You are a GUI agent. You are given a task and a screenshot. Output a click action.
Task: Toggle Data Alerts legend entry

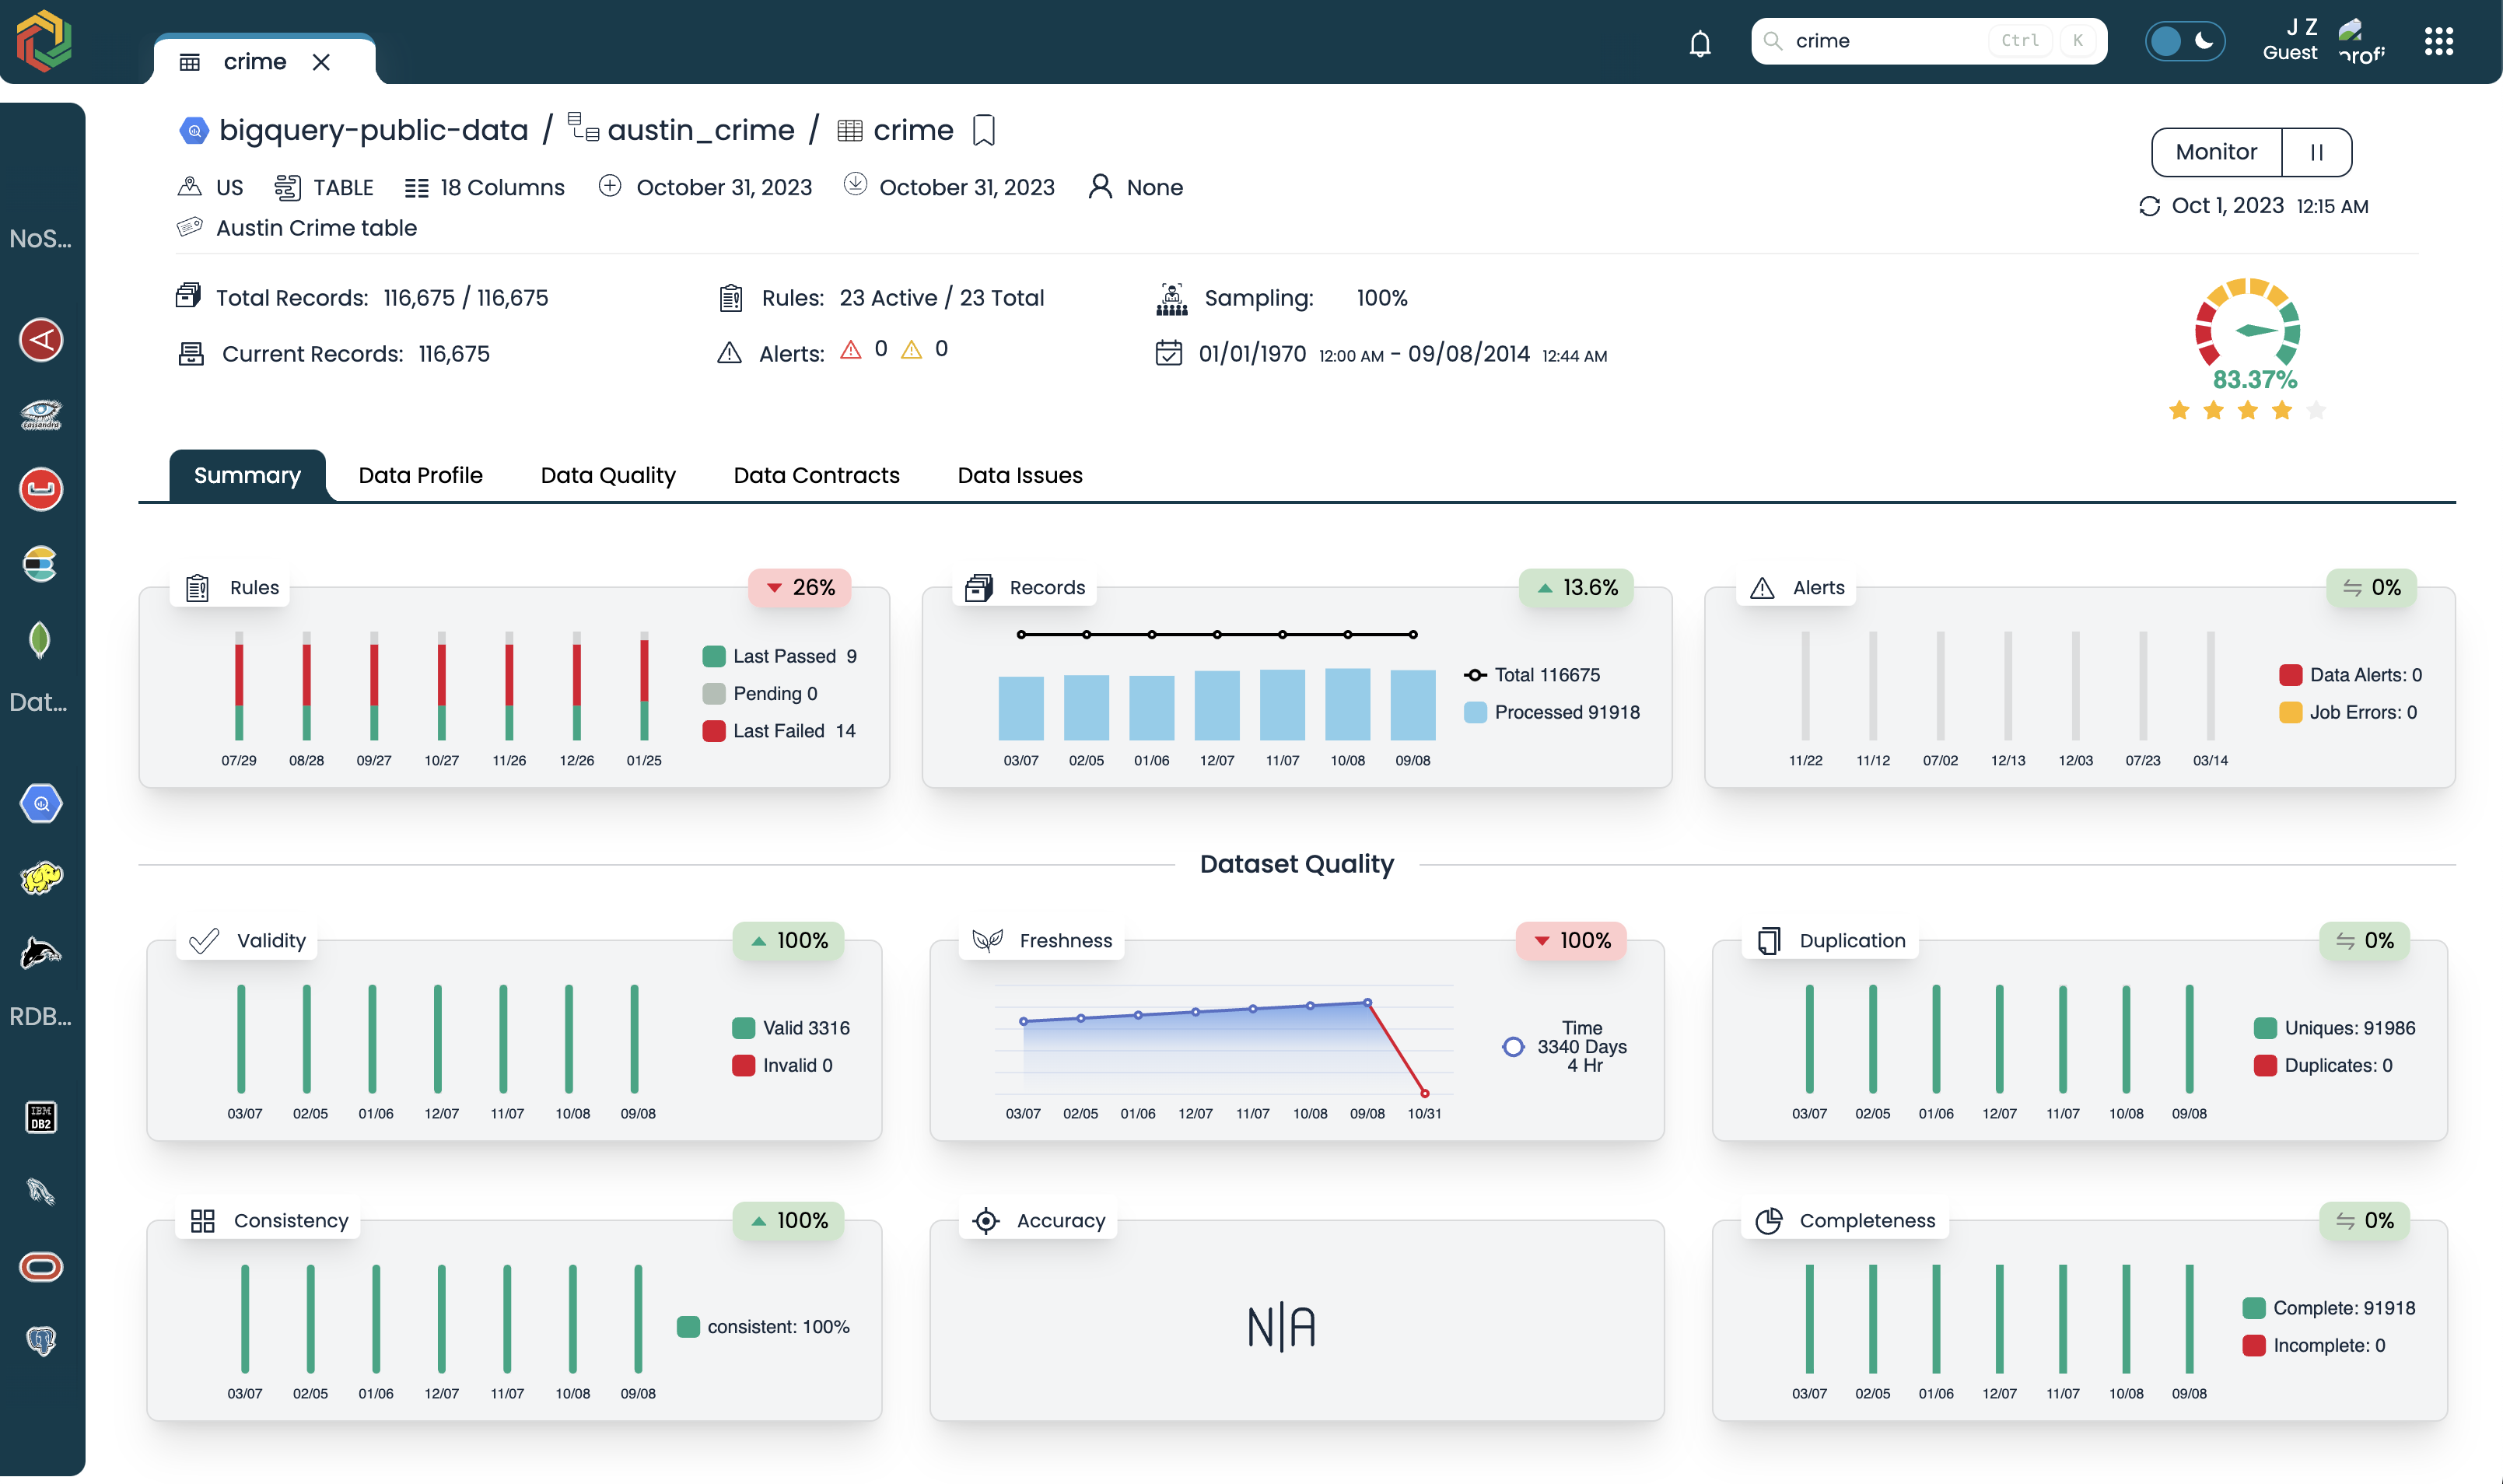(x=2351, y=675)
